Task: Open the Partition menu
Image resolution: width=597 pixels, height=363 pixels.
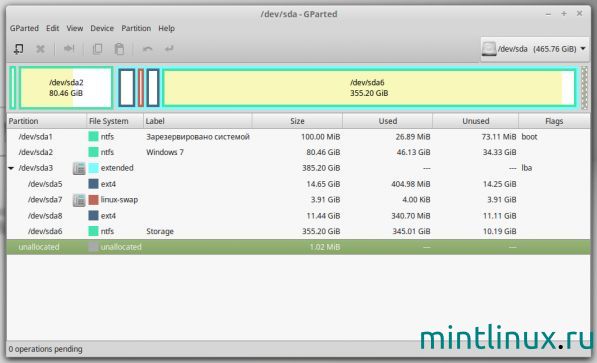Action: pos(136,28)
